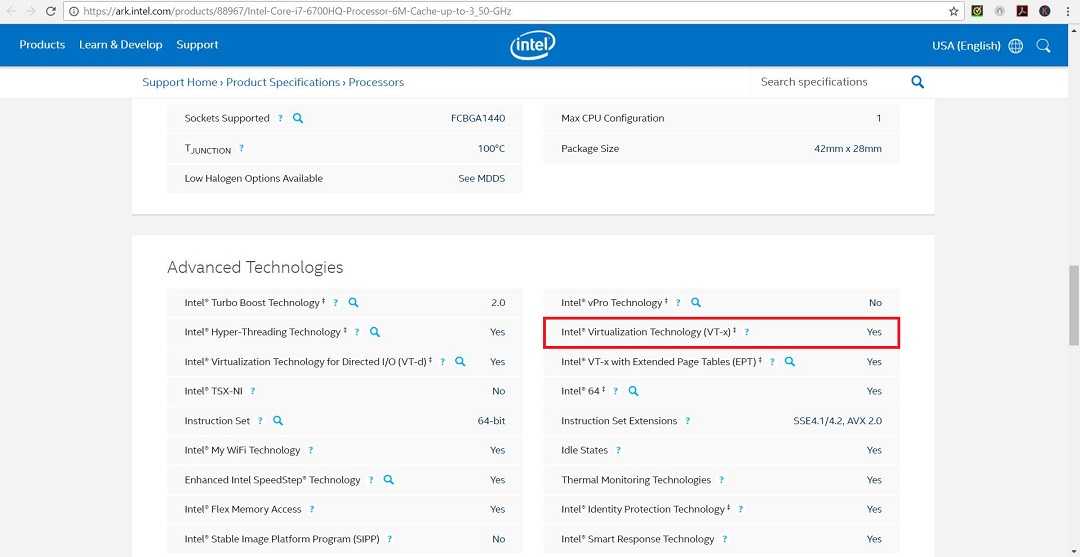Select USA (English) language selector

click(966, 46)
